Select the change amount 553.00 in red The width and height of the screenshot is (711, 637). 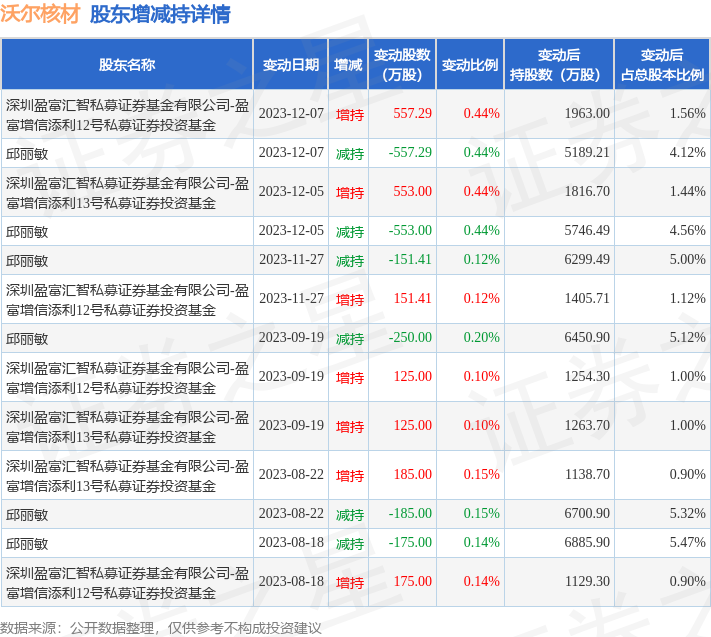point(412,191)
